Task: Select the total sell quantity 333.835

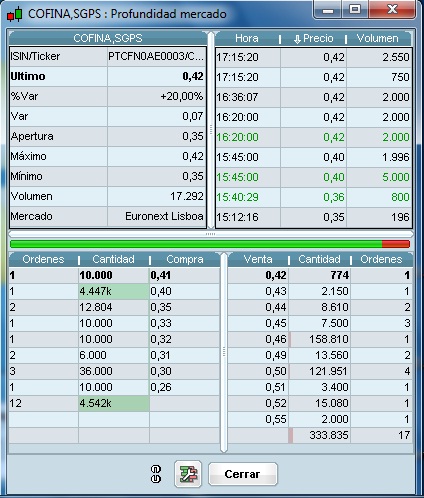Action: pos(329,435)
